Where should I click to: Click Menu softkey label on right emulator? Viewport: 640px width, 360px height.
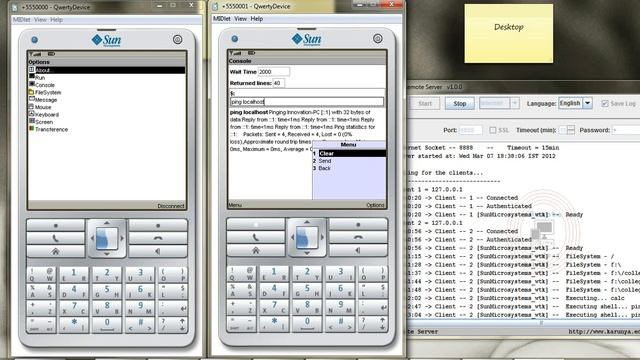pyautogui.click(x=235, y=205)
